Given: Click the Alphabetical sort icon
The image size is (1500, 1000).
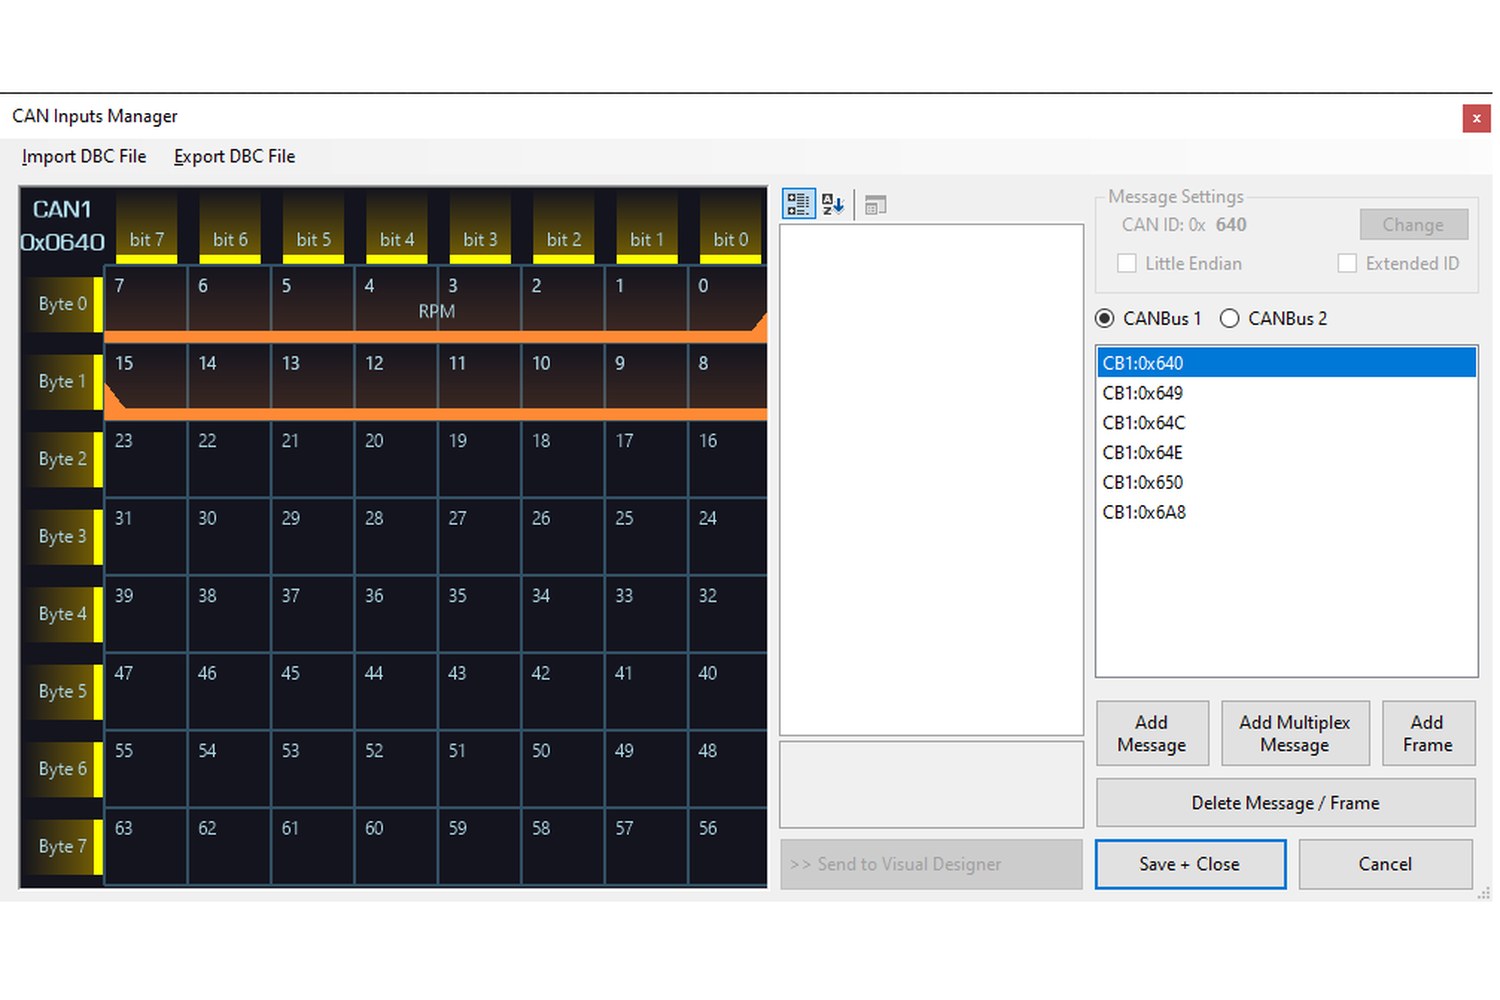Looking at the screenshot, I should point(832,204).
